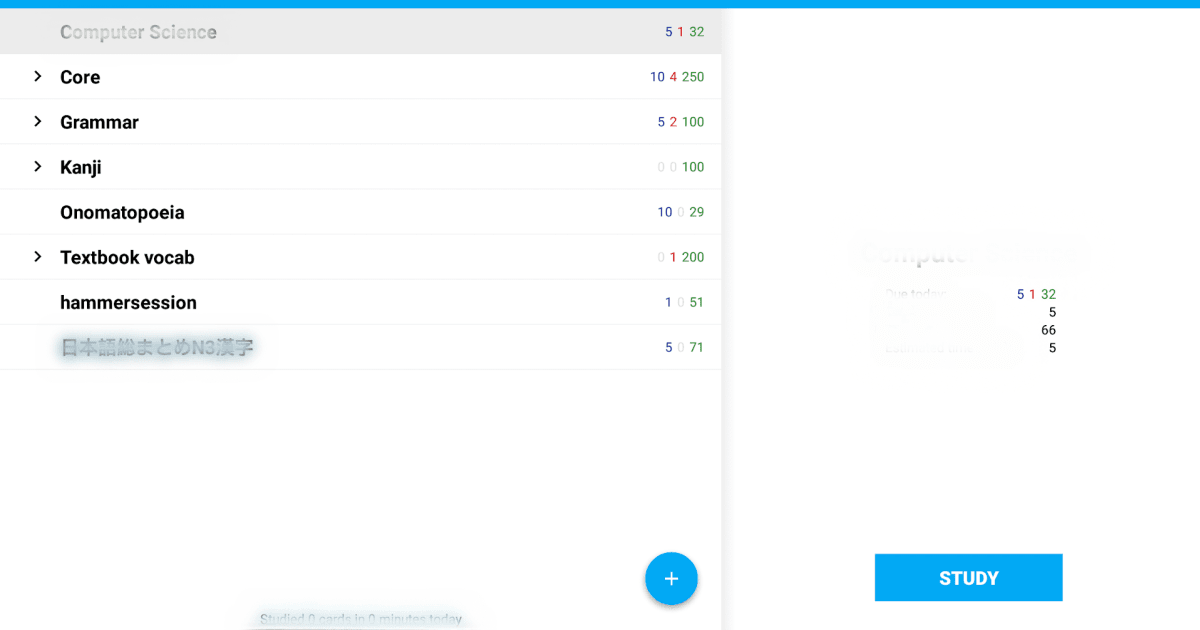
Task: Select the Computer Science deck row
Action: 138,31
